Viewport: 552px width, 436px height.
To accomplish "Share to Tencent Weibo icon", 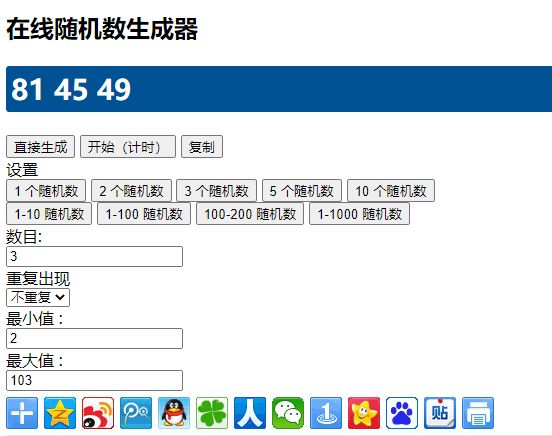I will click(x=136, y=413).
